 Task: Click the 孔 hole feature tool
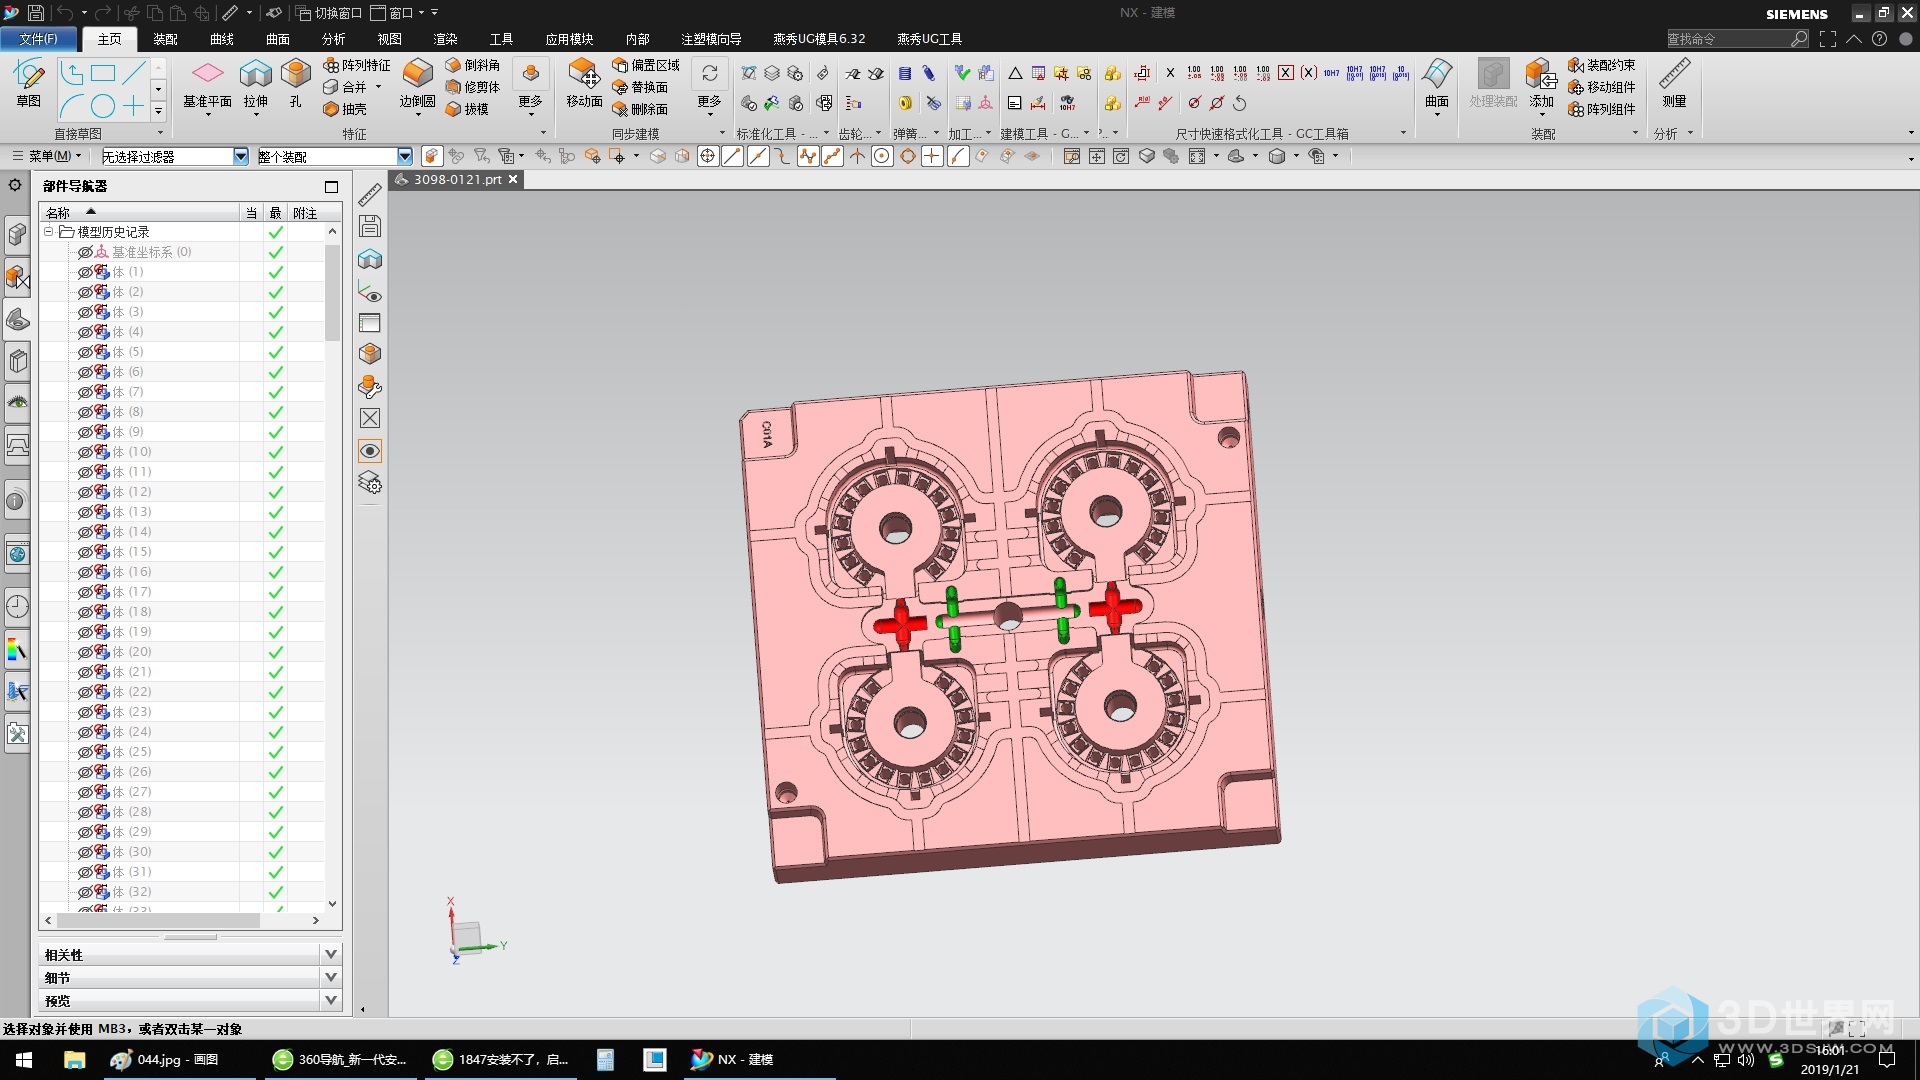click(296, 85)
